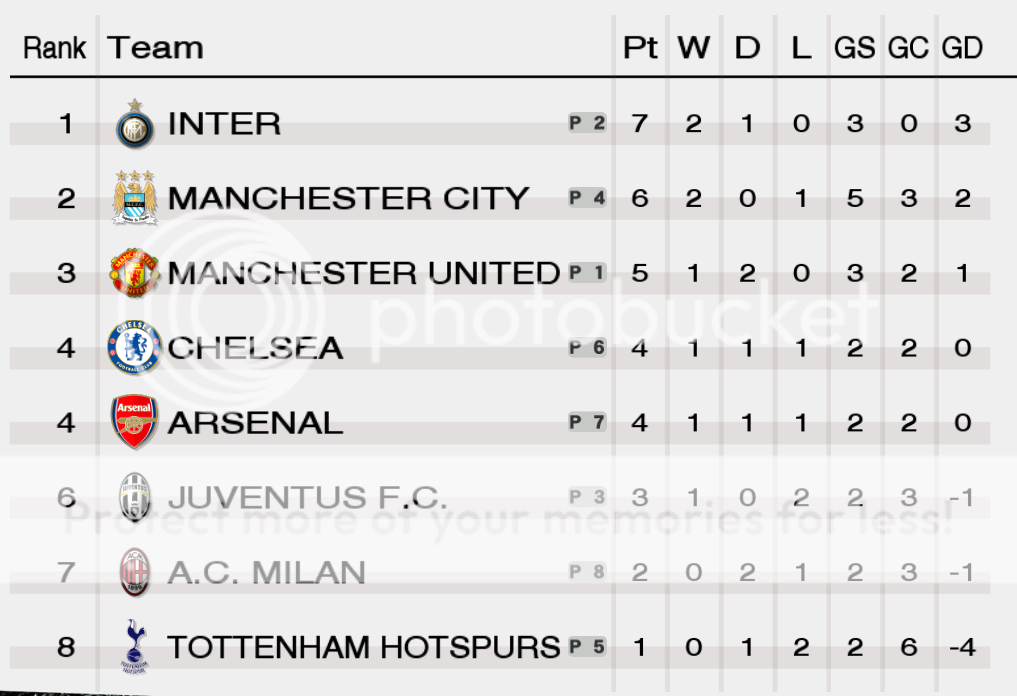1017x696 pixels.
Task: Click the Manchester City crest
Action: [134, 198]
